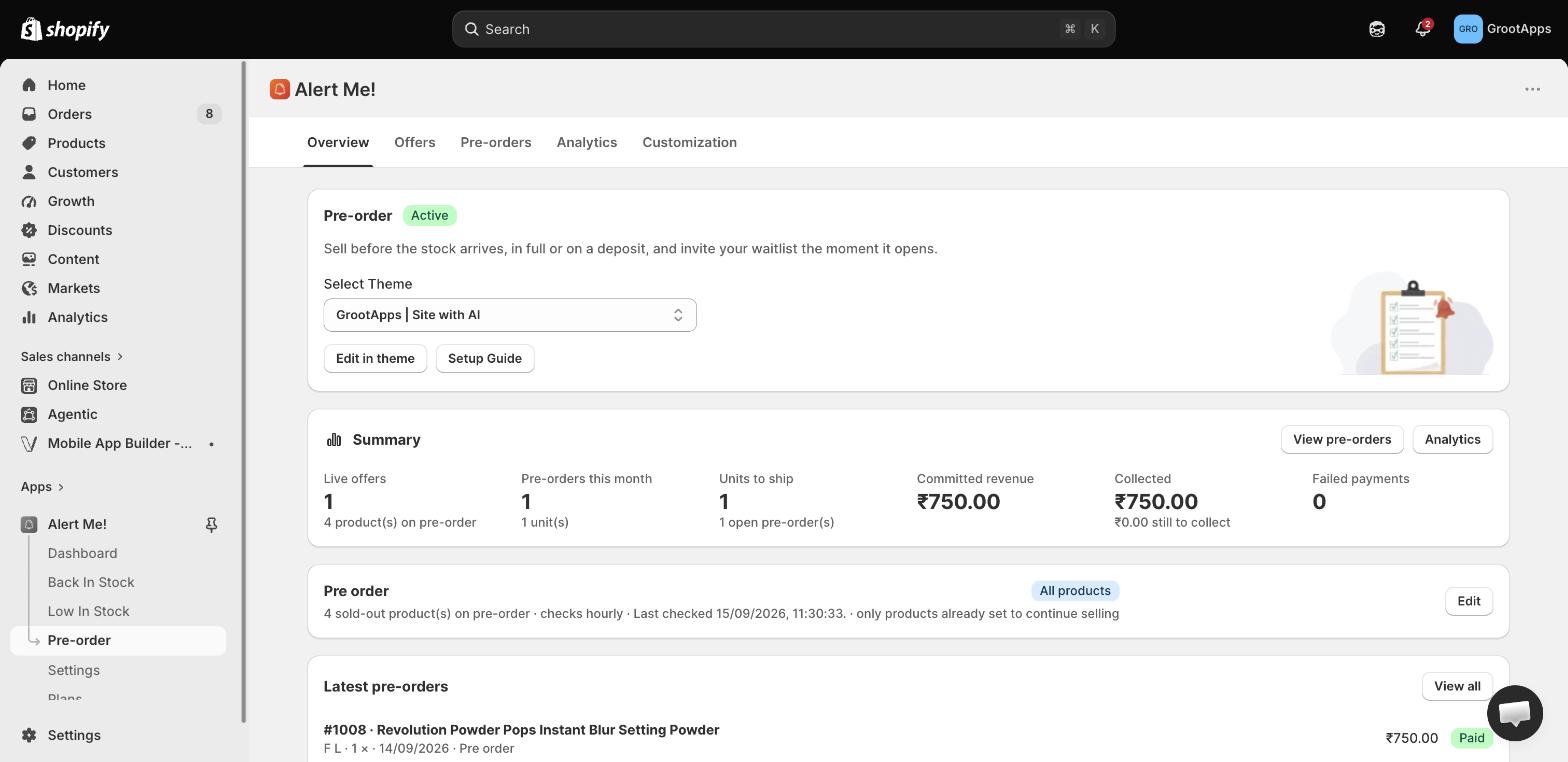The width and height of the screenshot is (1568, 762).
Task: Open Back In Stock in sidebar
Action: [x=91, y=582]
